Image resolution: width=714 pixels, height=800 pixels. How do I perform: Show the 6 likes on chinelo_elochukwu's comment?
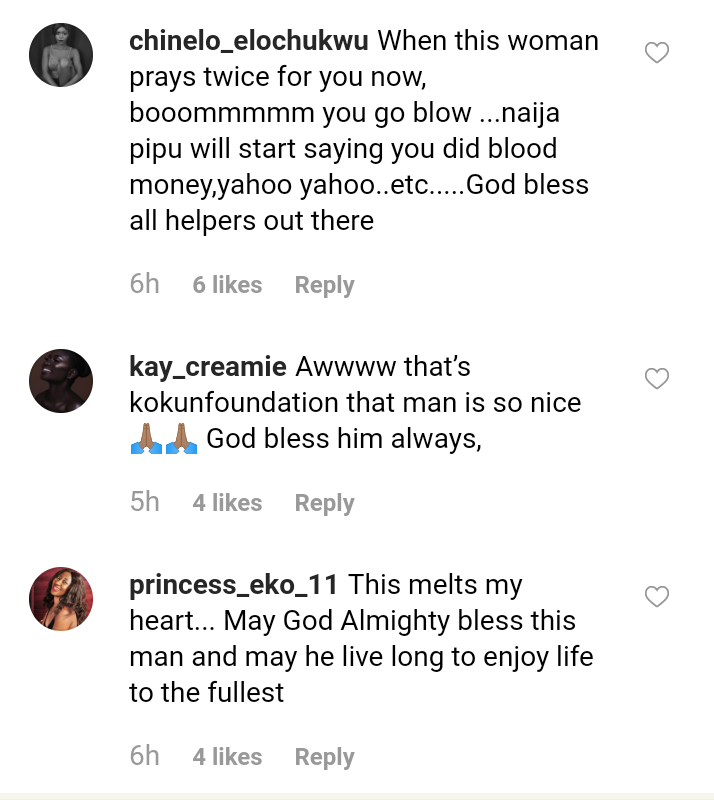point(227,285)
